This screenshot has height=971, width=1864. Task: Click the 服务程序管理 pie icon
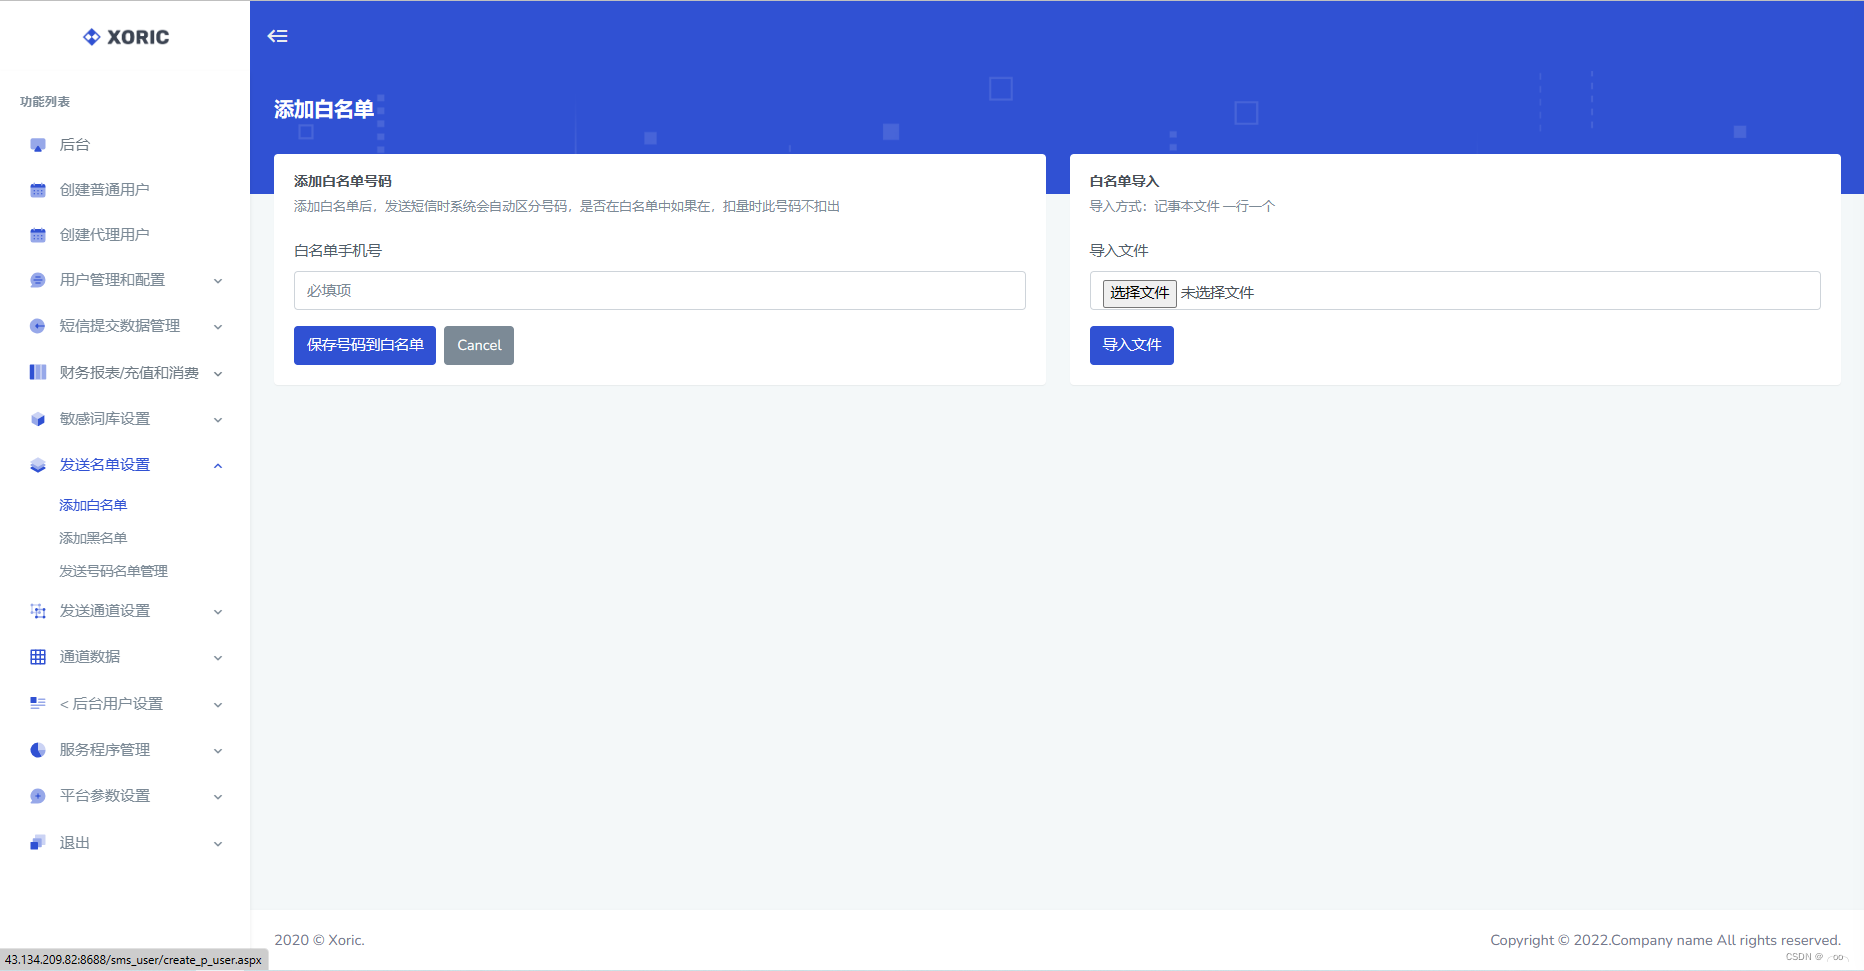pos(38,750)
